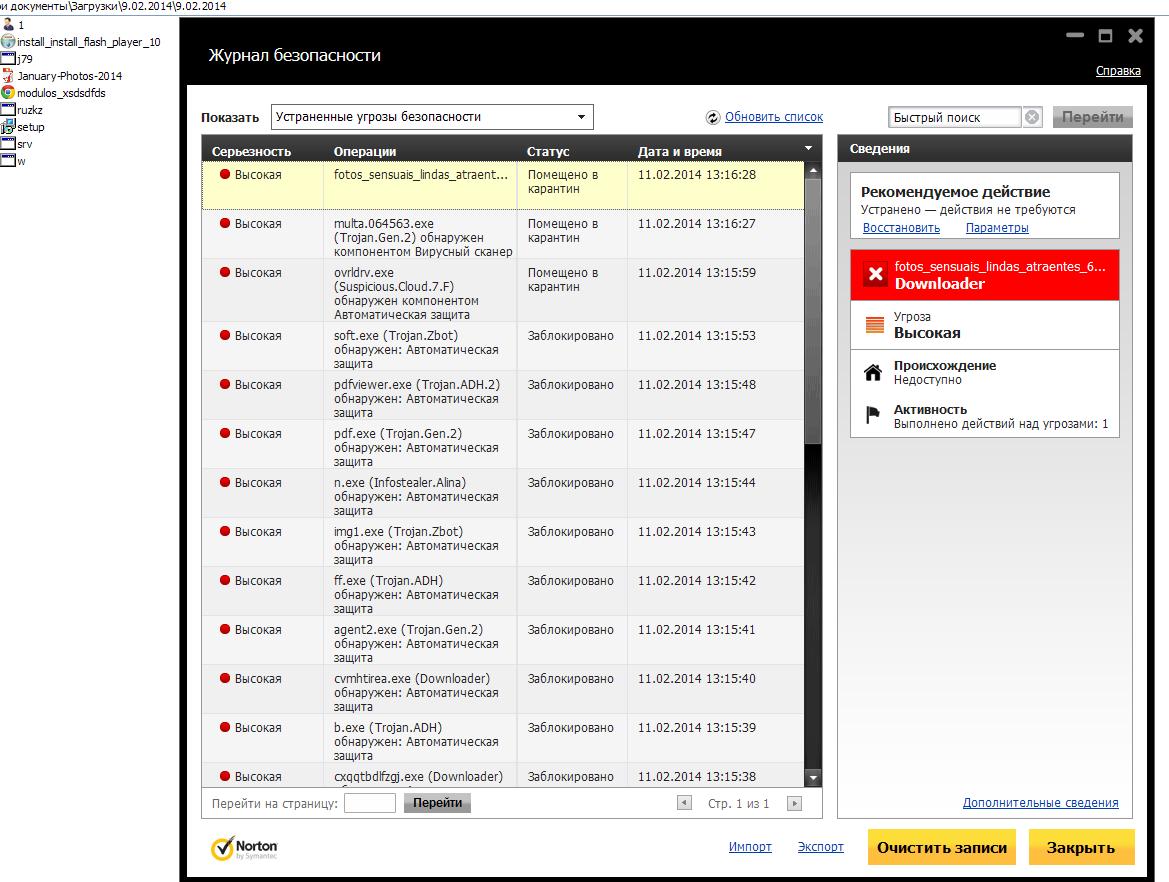Screen dimensions: 1169x882
Task: Click the scroll down arrow of threat list
Action: 813,778
